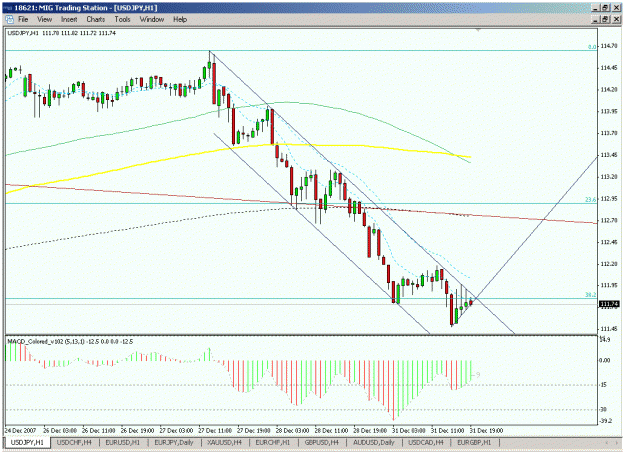
Task: Open the Help menu
Action: point(180,19)
